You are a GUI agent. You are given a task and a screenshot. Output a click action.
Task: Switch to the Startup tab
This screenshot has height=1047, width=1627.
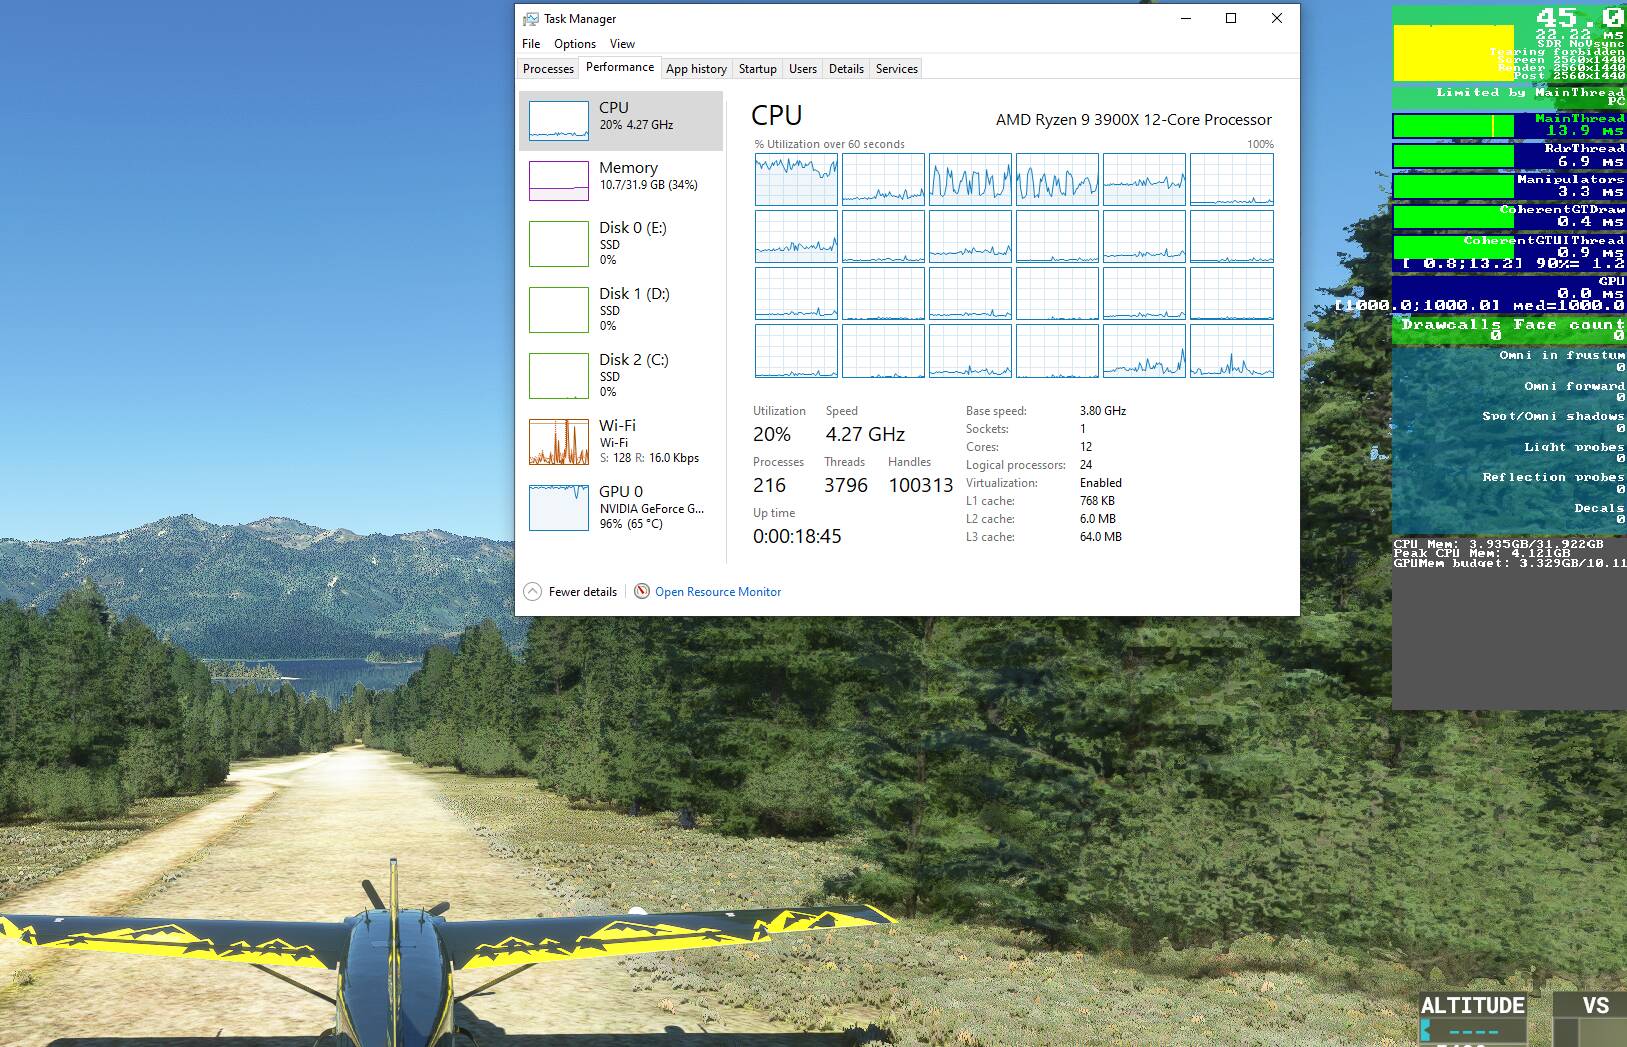click(x=757, y=69)
